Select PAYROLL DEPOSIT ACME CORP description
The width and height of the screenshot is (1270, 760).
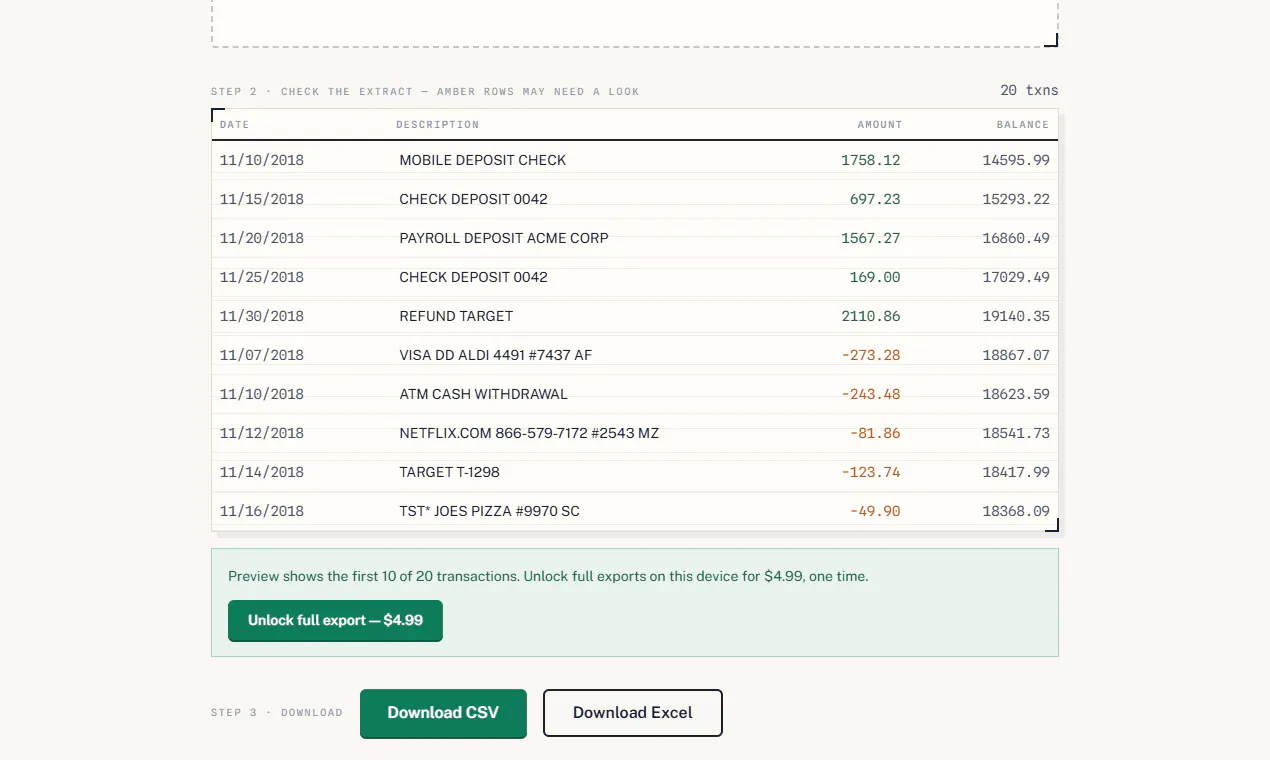504,238
